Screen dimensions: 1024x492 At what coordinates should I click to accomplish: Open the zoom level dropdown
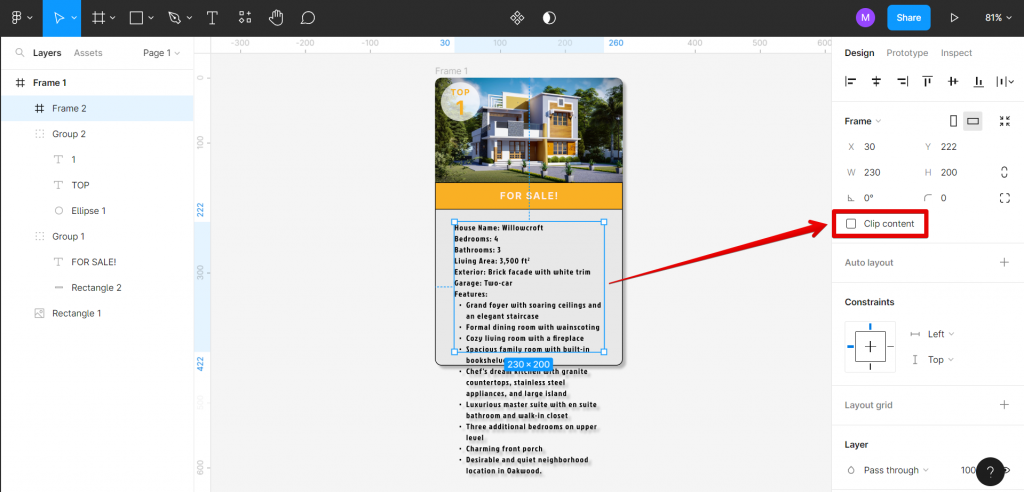click(x=998, y=18)
